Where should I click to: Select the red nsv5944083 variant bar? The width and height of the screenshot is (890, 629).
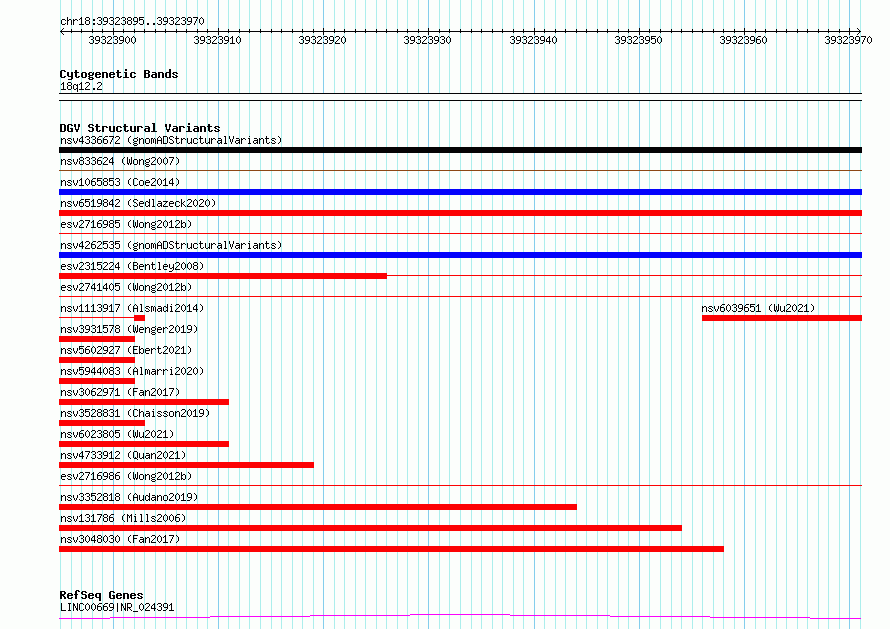[97, 381]
